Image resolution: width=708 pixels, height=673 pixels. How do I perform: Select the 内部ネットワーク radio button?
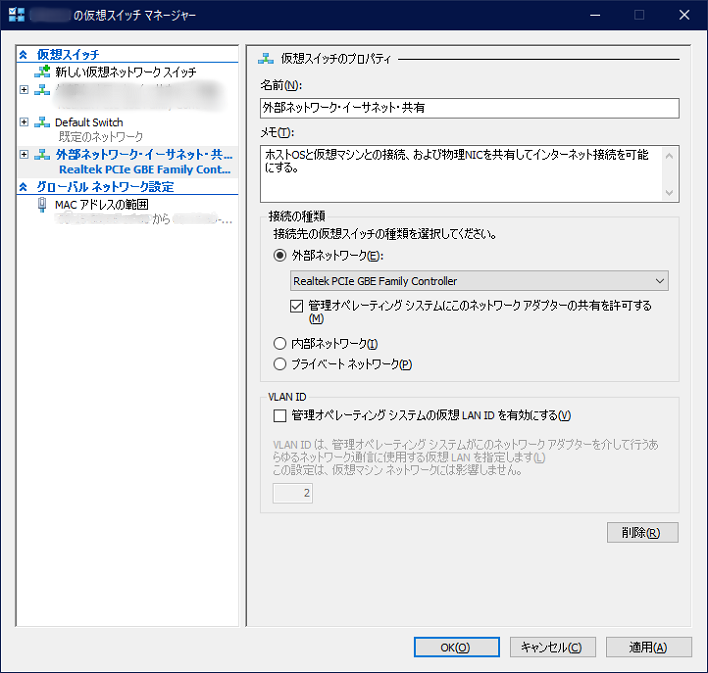pyautogui.click(x=280, y=344)
